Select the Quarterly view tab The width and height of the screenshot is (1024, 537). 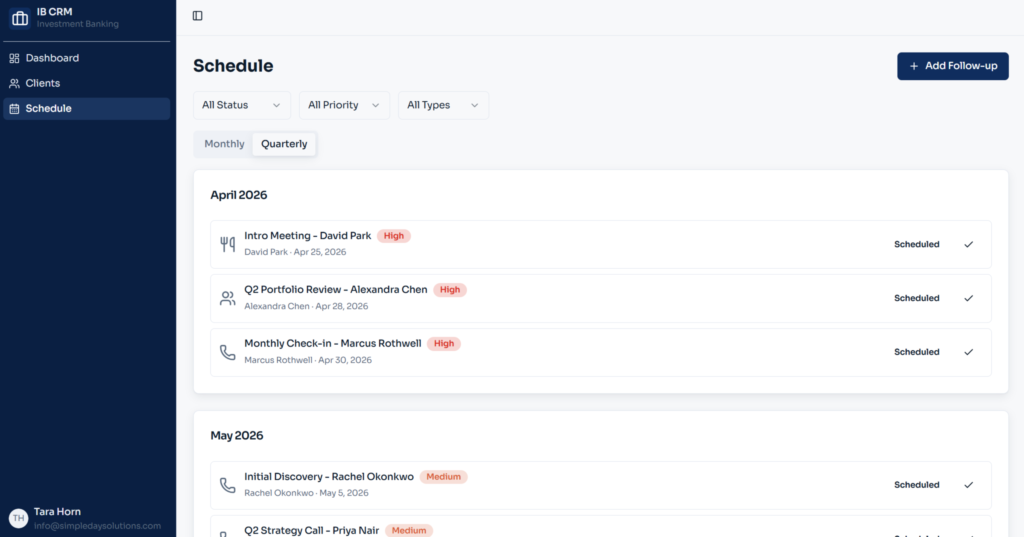pos(284,144)
